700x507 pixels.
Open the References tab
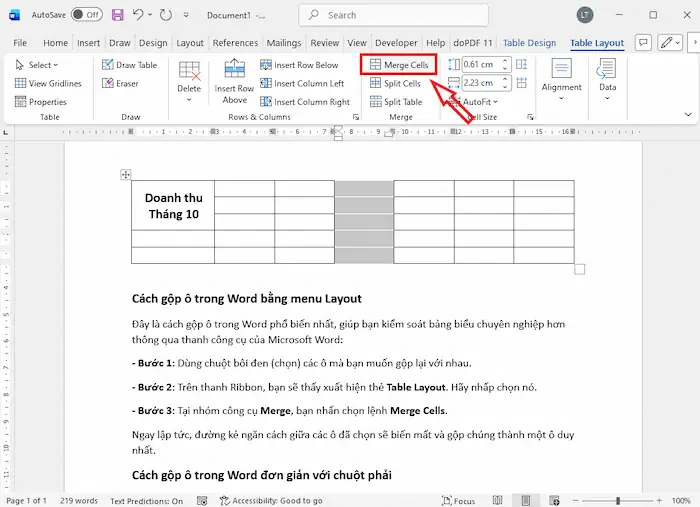(x=235, y=43)
